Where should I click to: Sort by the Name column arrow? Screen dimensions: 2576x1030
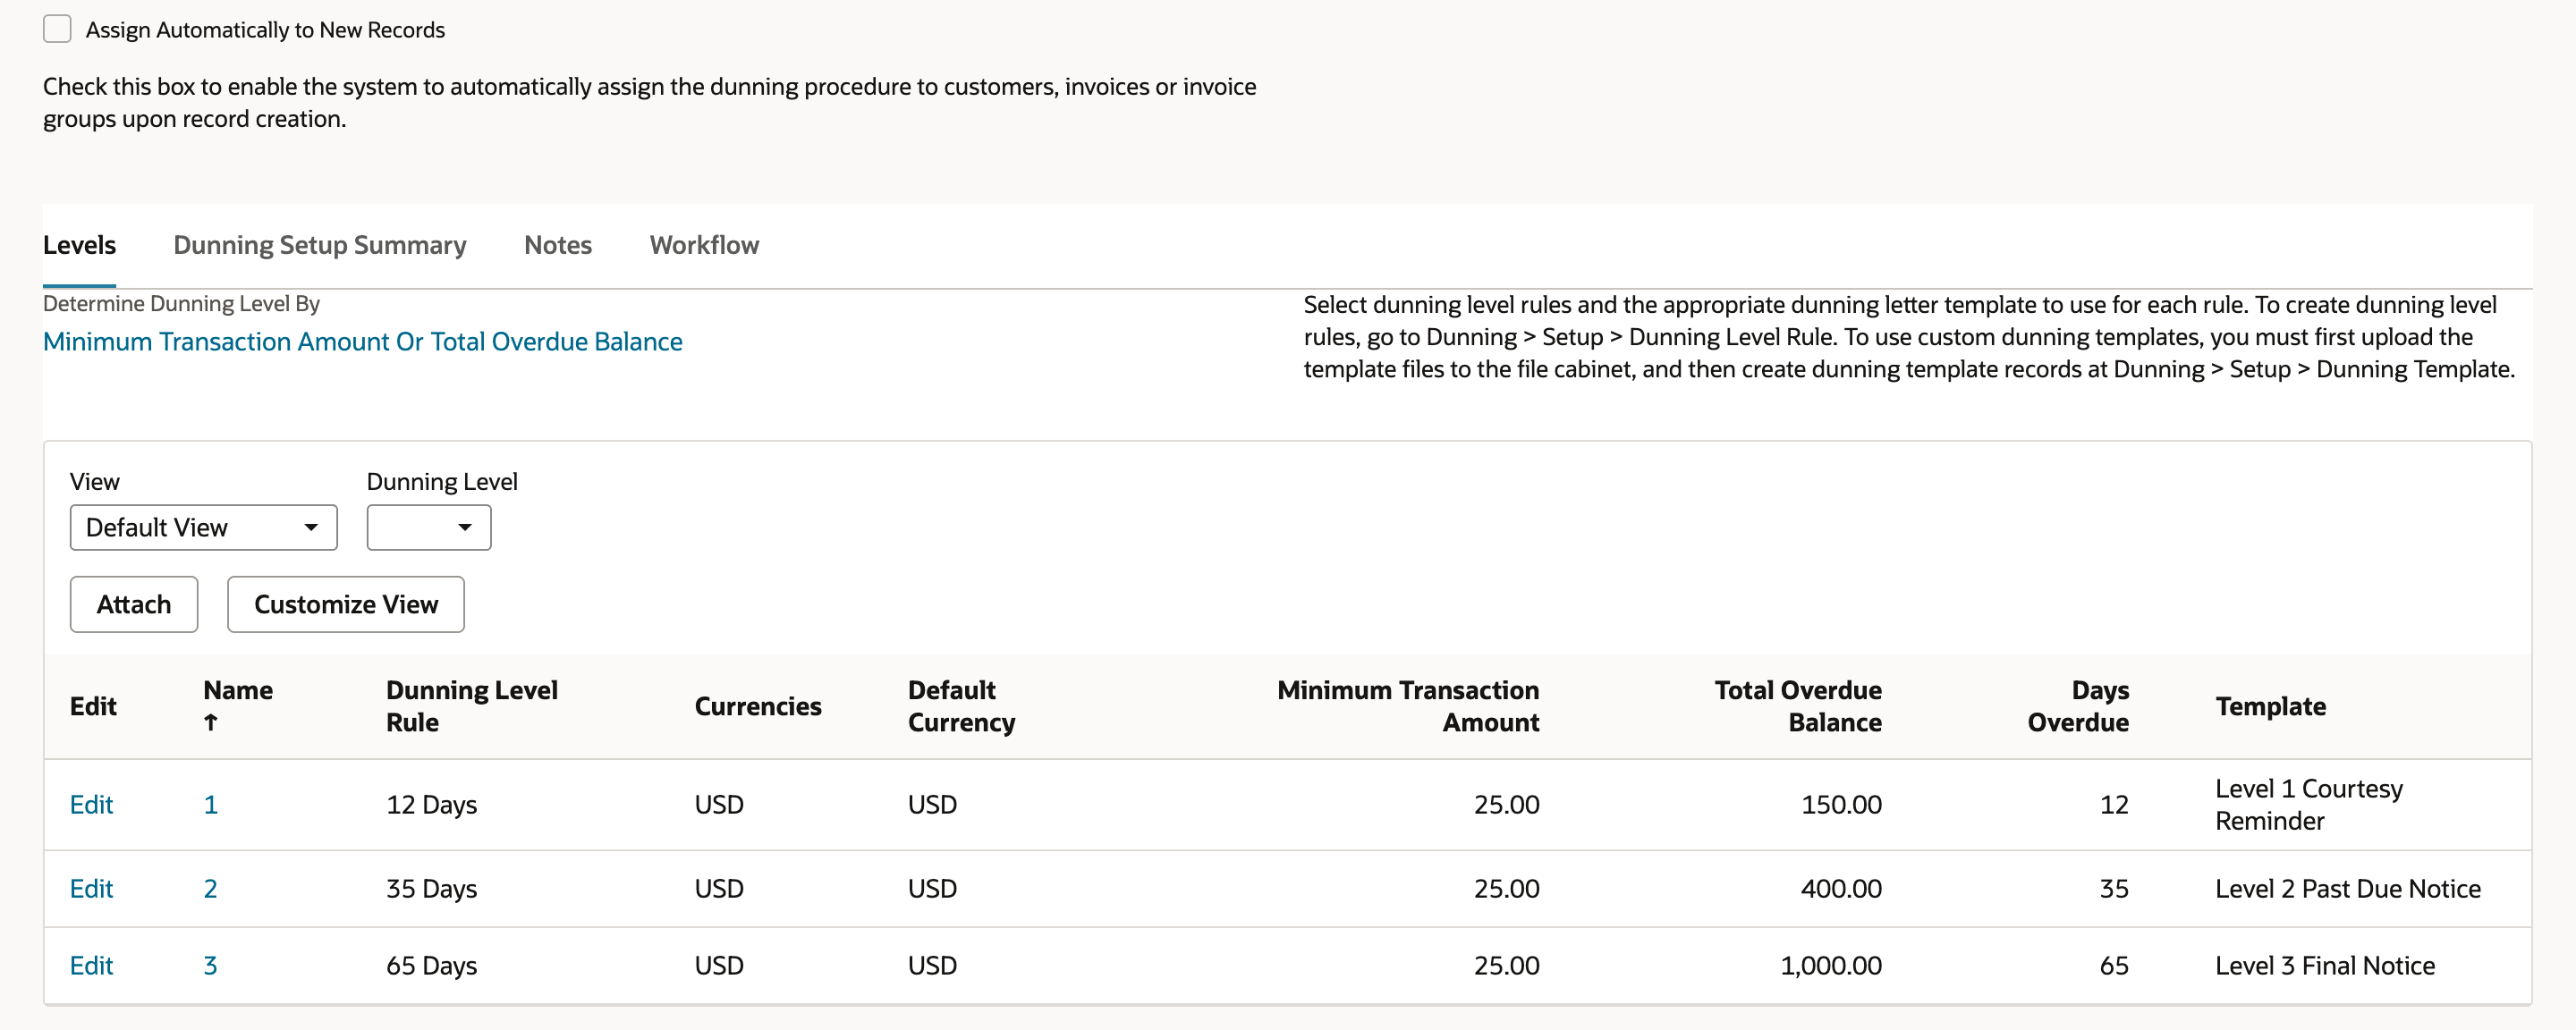pyautogui.click(x=210, y=722)
